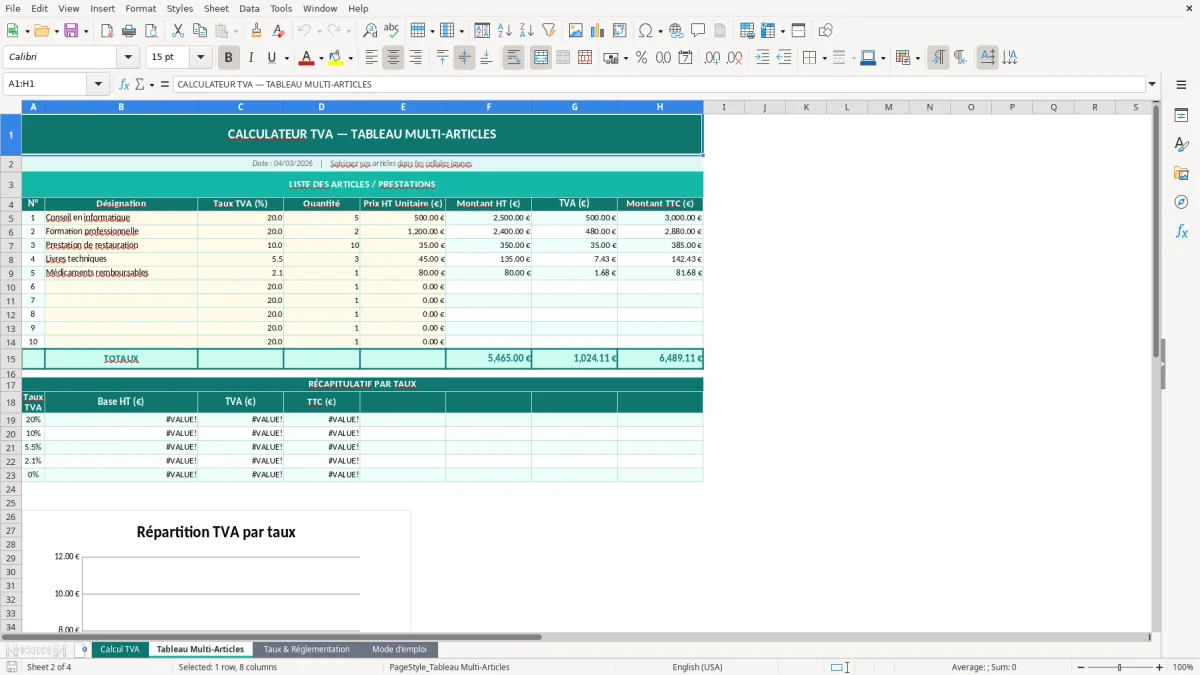1200x675 pixels.
Task: Open Print Preview from toolbar
Action: coord(150,31)
